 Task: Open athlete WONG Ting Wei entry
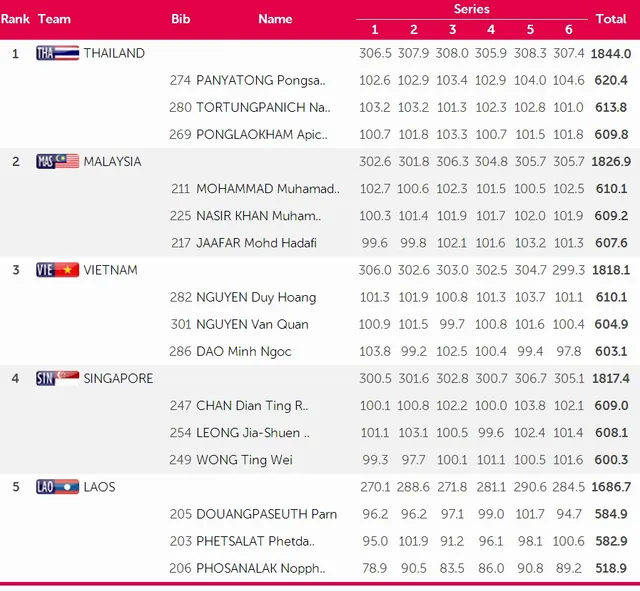[x=244, y=460]
